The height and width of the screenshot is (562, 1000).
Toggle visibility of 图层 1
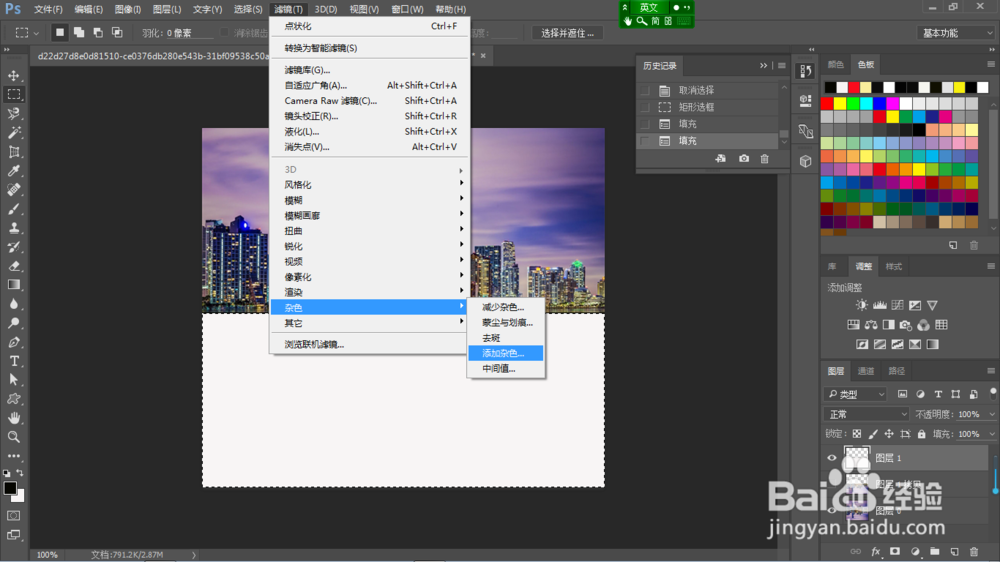(x=832, y=458)
